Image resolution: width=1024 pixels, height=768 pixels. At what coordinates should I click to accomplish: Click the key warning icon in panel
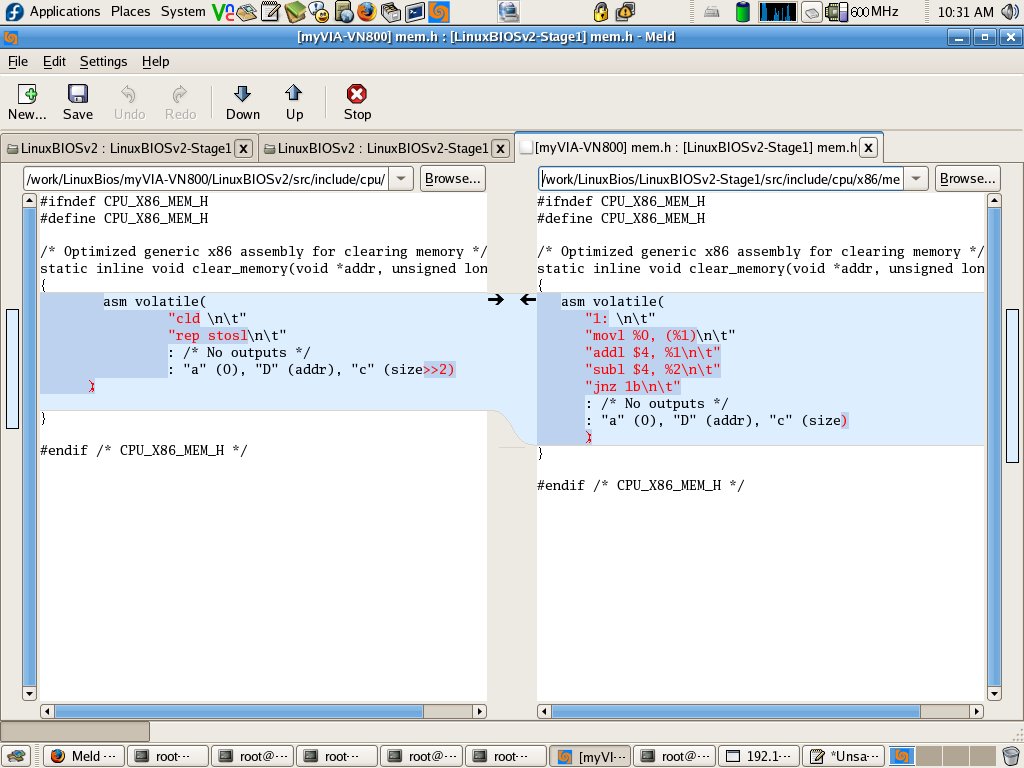pos(625,12)
